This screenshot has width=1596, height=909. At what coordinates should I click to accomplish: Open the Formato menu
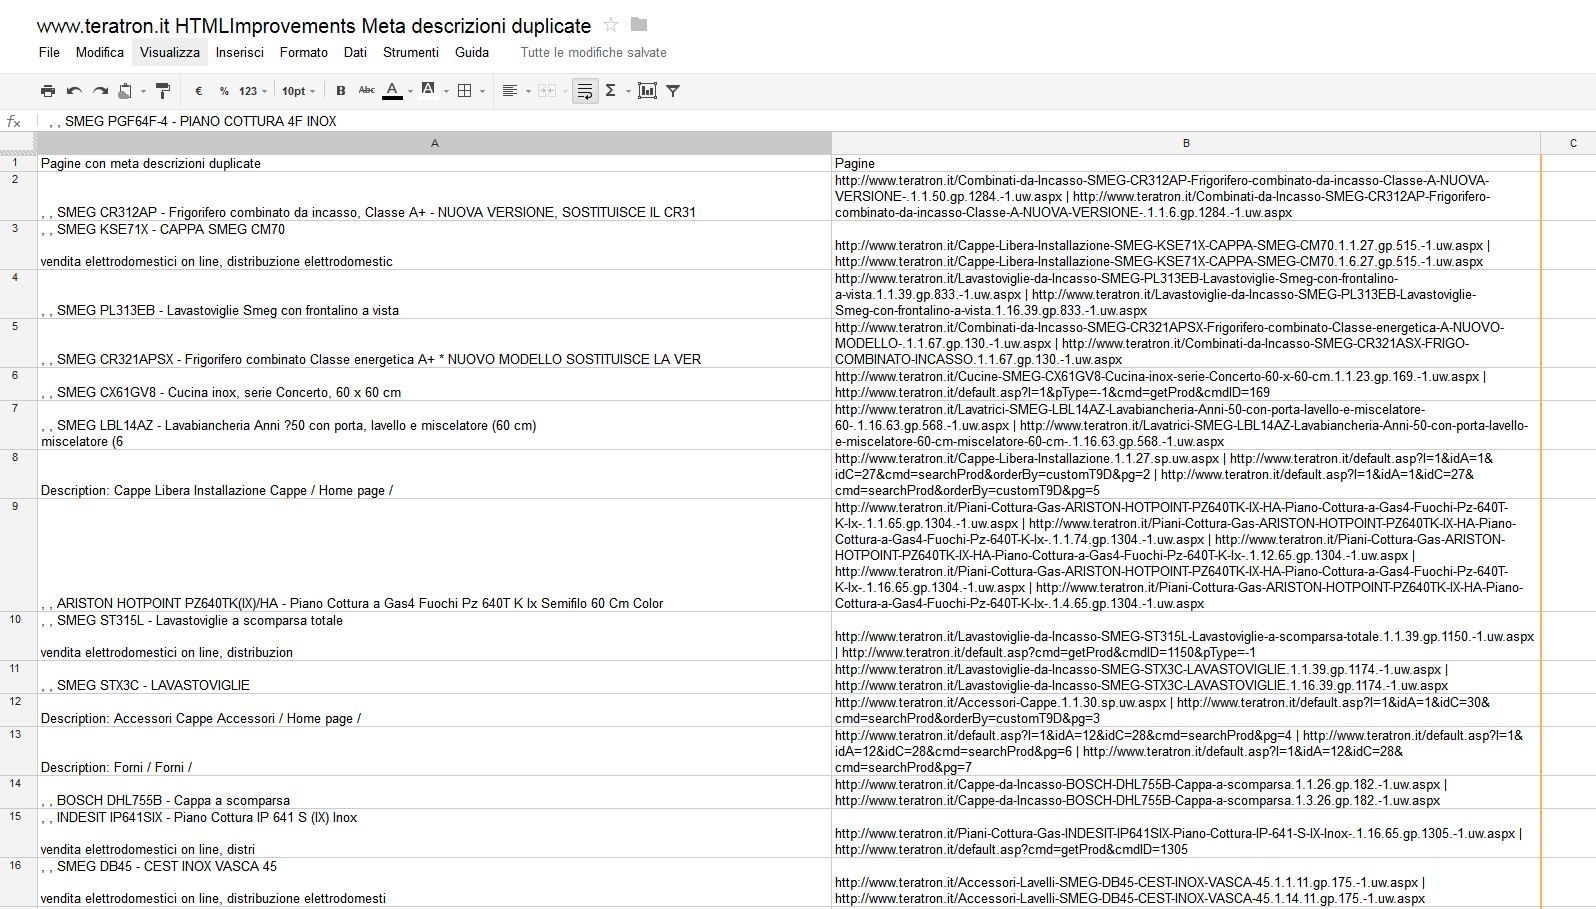[x=304, y=52]
